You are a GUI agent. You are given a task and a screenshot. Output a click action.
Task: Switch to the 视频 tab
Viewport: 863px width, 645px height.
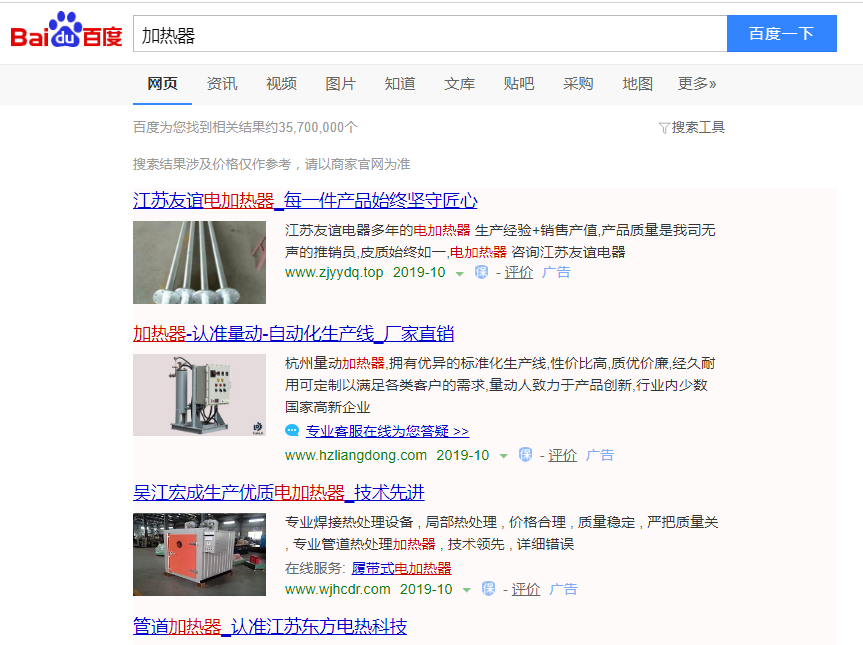(x=281, y=84)
